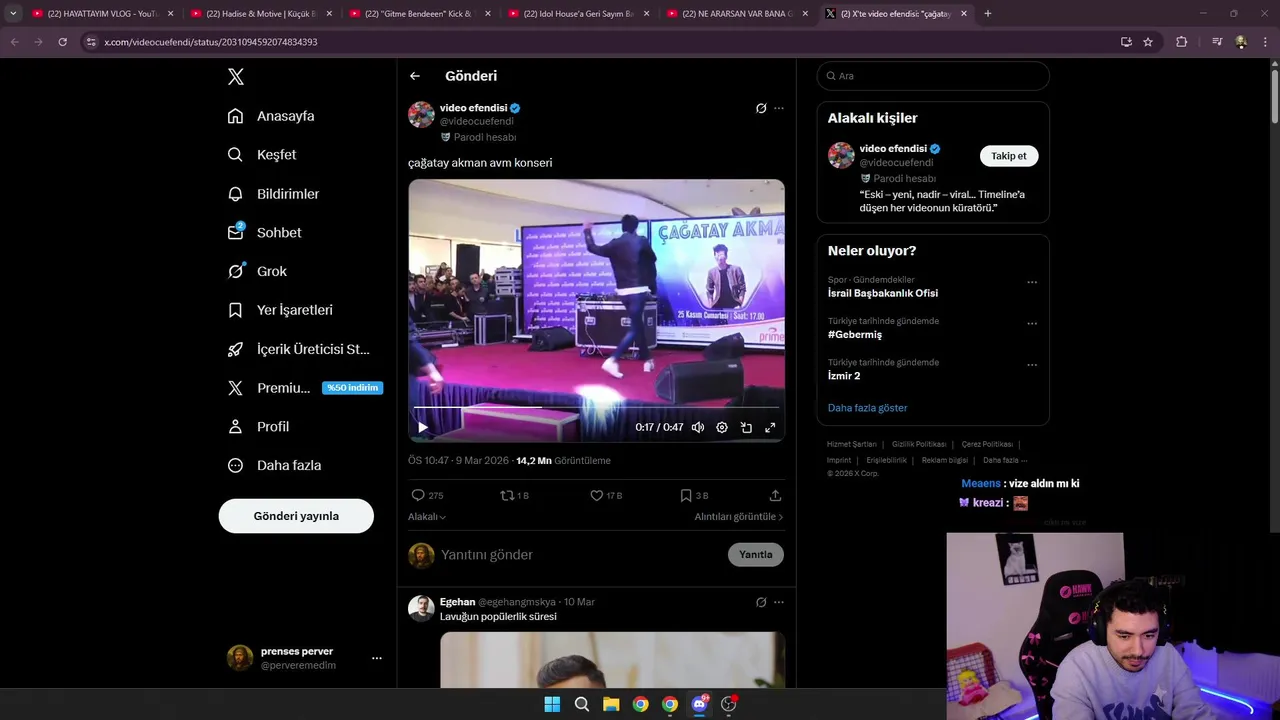The width and height of the screenshot is (1280, 720).
Task: Install app icon in address bar
Action: tap(1126, 42)
